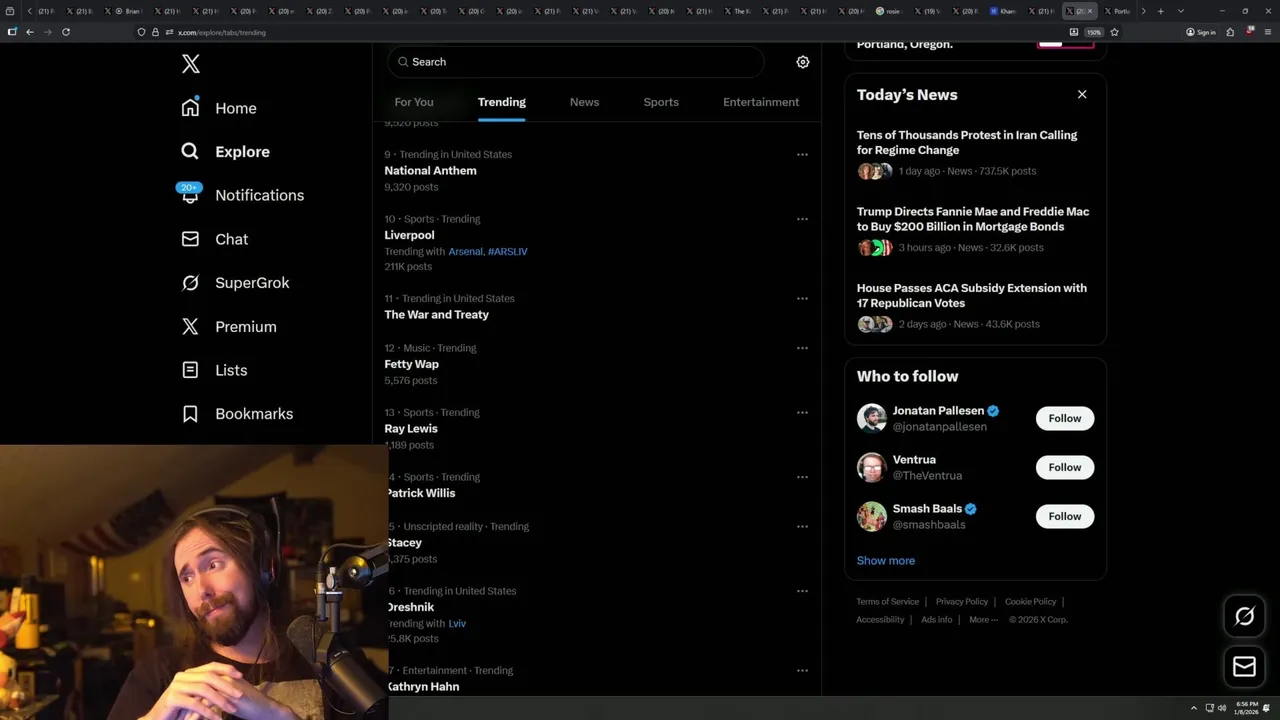Open the Iran protest news story

coord(967,142)
